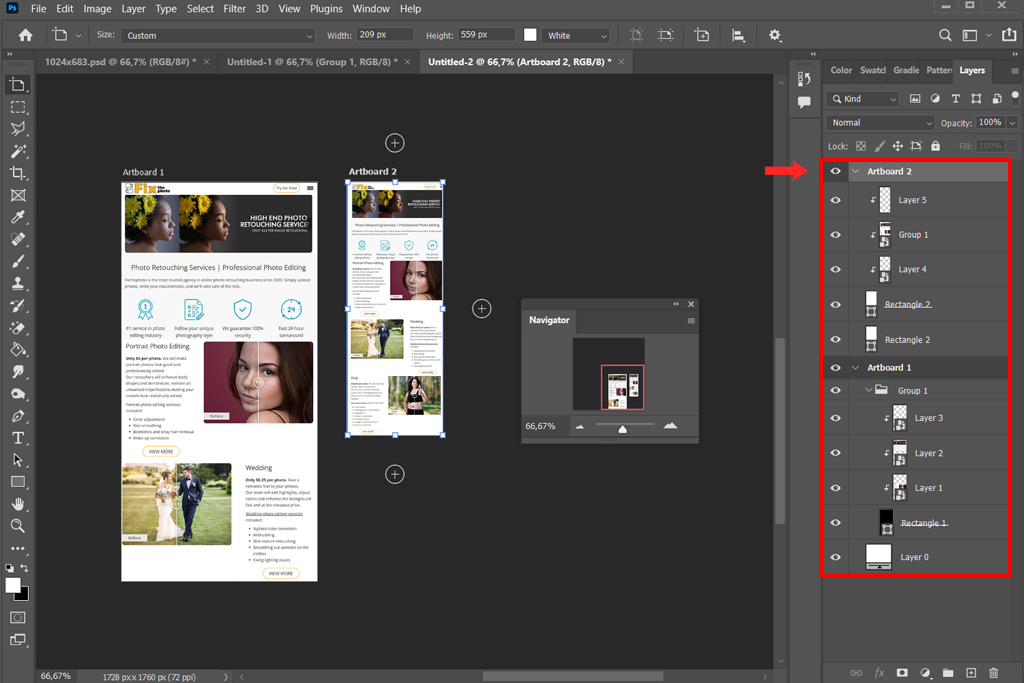Select the Frame tool
This screenshot has width=1024, height=683.
click(18, 195)
